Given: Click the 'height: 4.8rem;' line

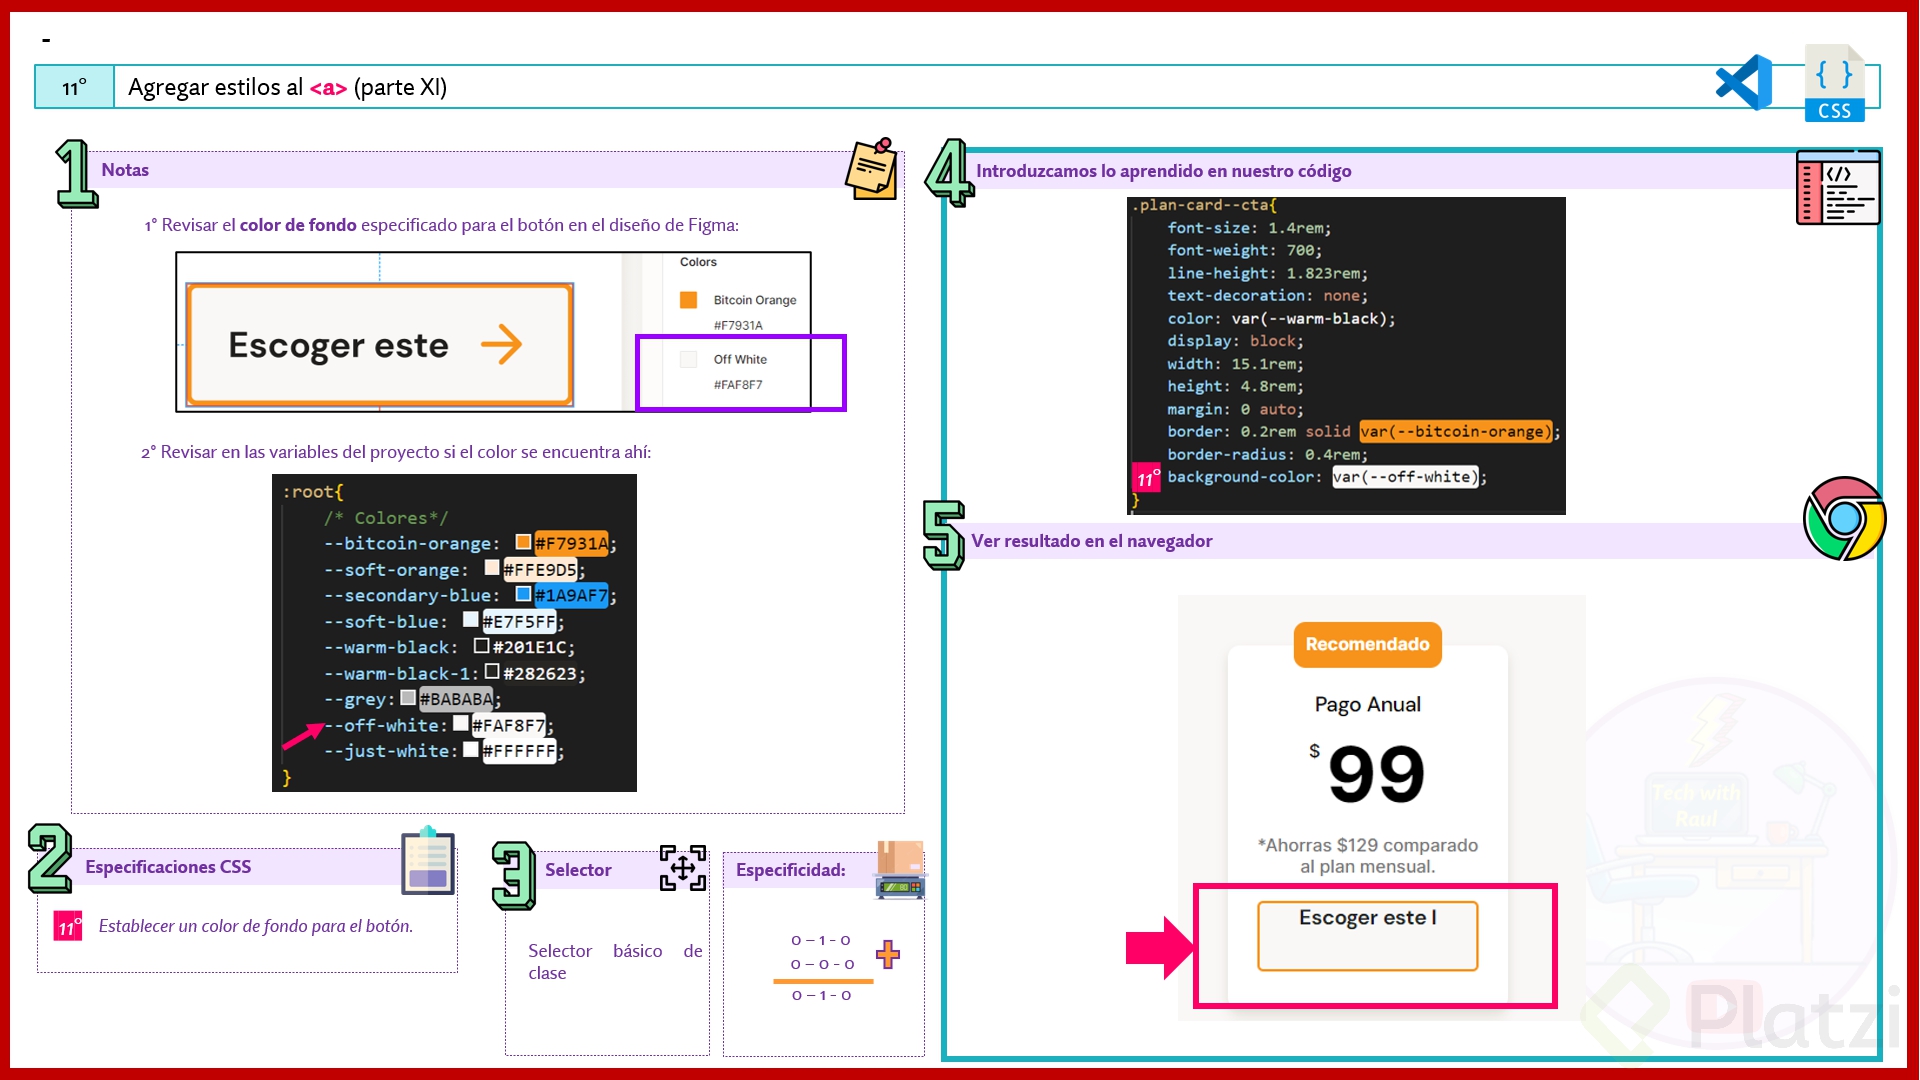Looking at the screenshot, I should (1235, 387).
